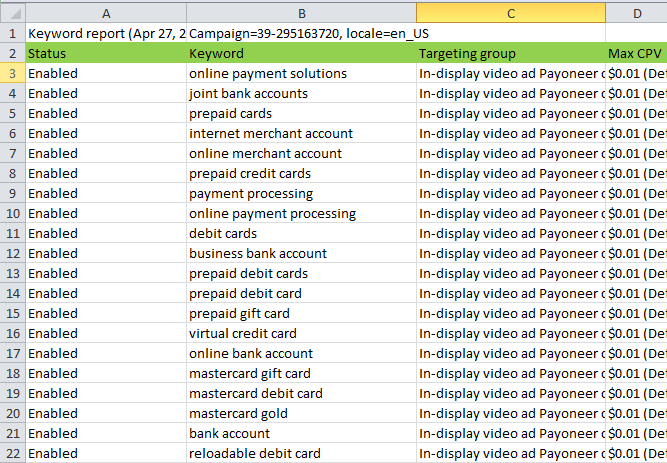Select highlighted column C header
The width and height of the screenshot is (667, 463).
coord(510,13)
